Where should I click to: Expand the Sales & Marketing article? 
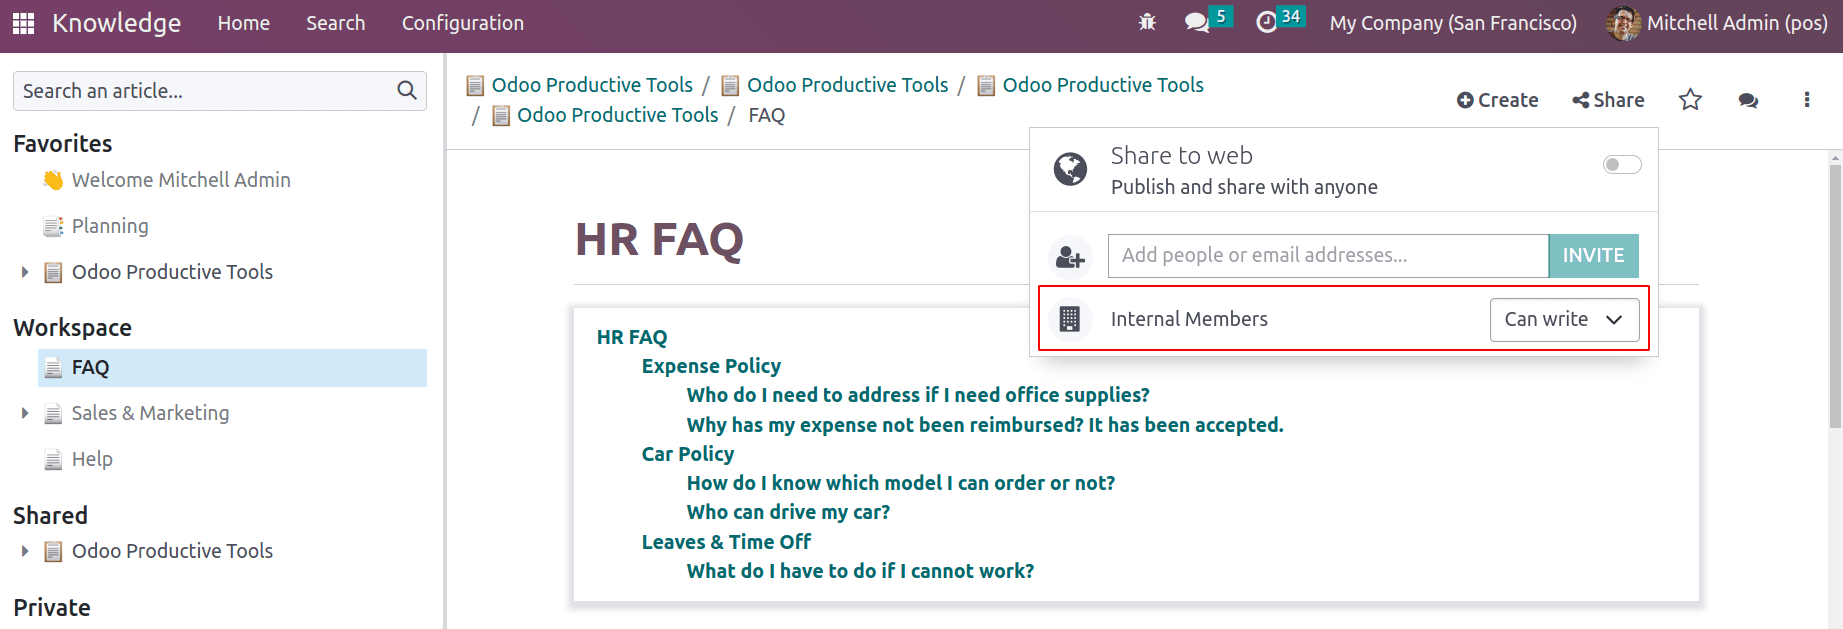[x=25, y=413]
